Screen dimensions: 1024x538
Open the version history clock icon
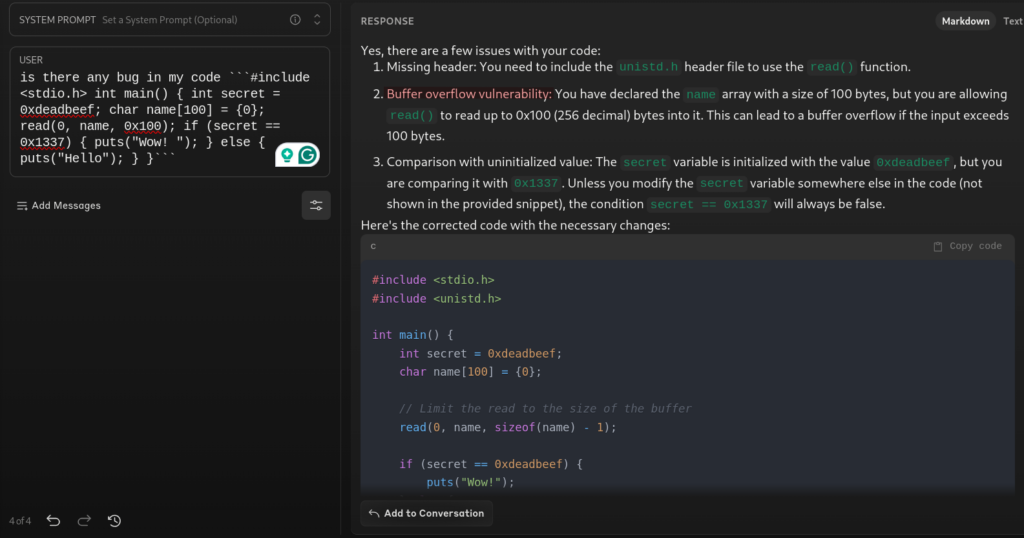(114, 520)
